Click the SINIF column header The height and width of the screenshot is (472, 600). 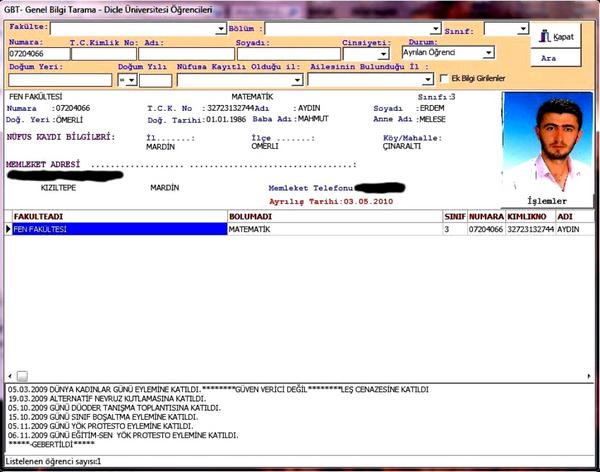(x=454, y=215)
